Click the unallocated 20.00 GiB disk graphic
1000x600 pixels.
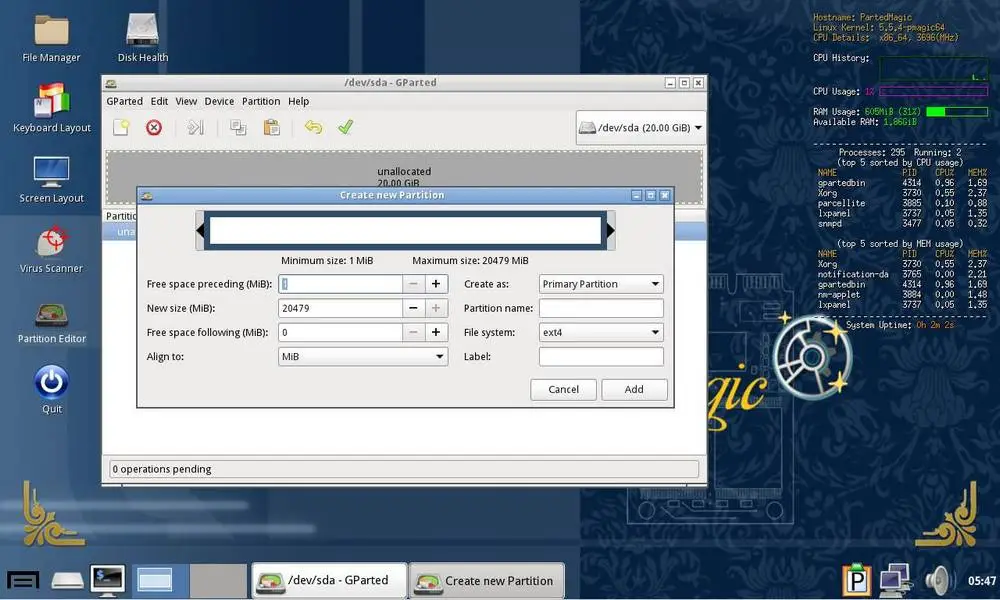point(404,169)
